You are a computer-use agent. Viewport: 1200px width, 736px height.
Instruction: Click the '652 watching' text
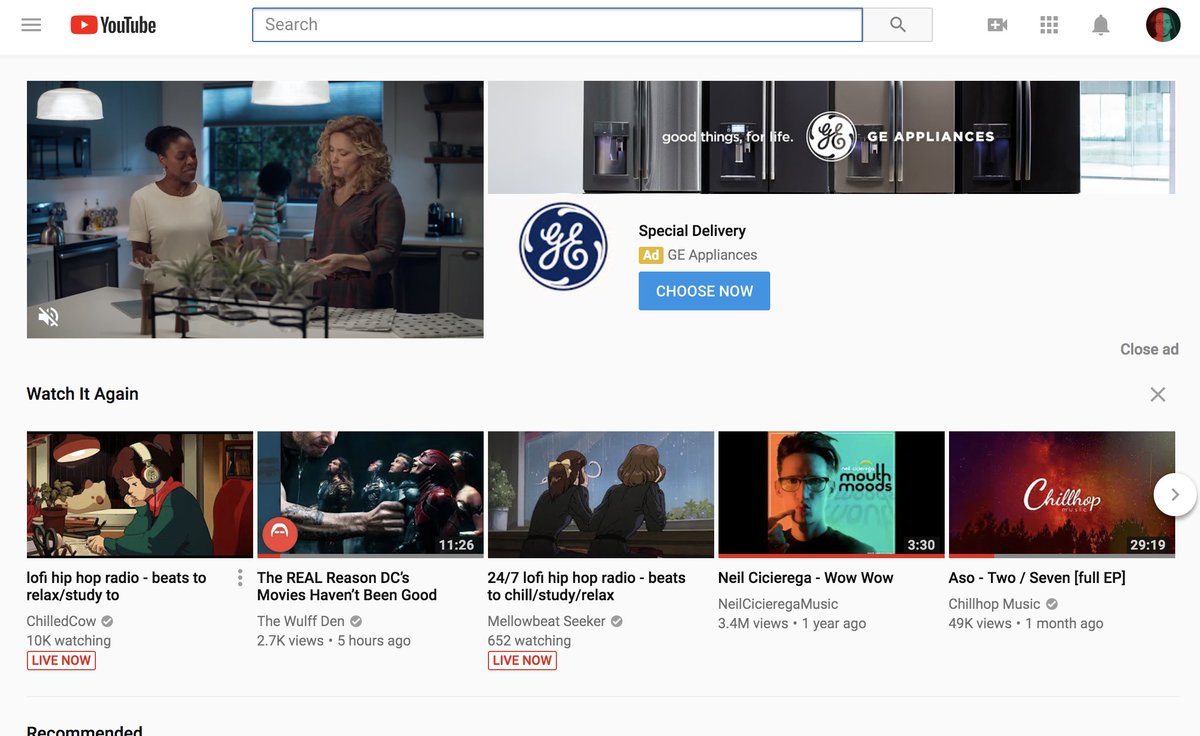(529, 641)
